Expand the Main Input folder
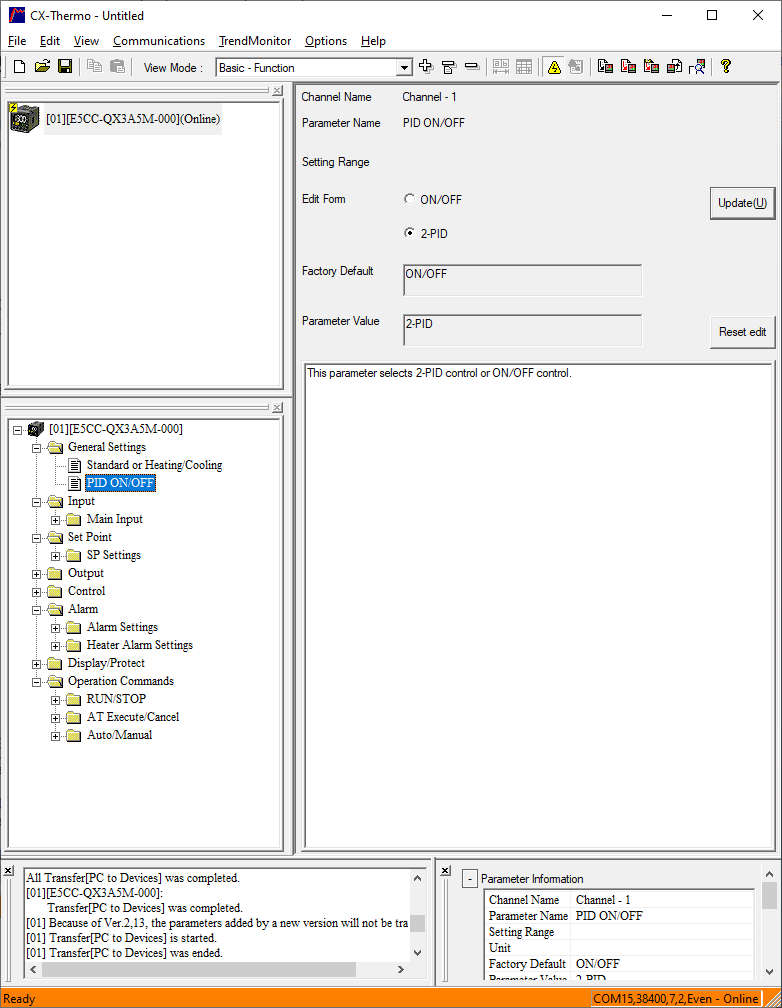 point(55,520)
